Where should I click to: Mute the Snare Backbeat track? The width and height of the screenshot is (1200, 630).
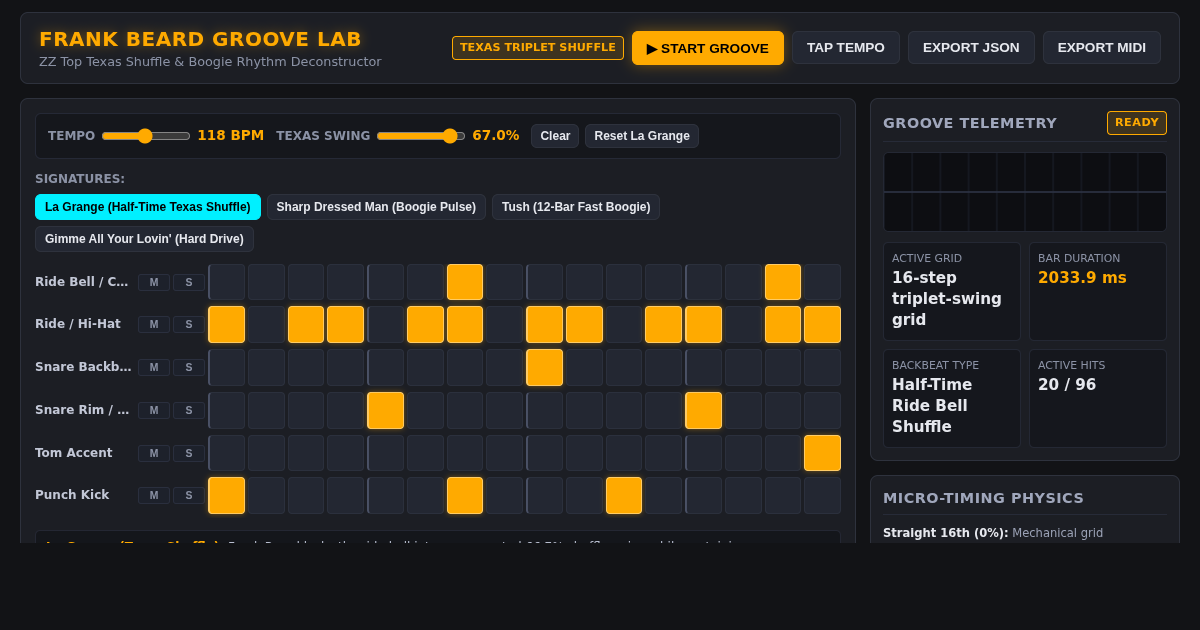[x=154, y=368]
